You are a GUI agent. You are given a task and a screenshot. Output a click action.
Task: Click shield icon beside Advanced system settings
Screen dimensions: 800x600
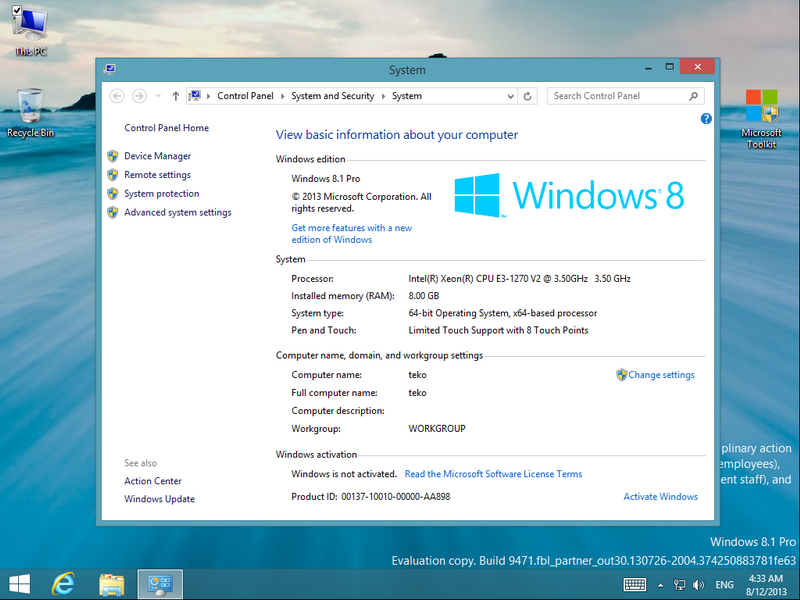point(113,213)
